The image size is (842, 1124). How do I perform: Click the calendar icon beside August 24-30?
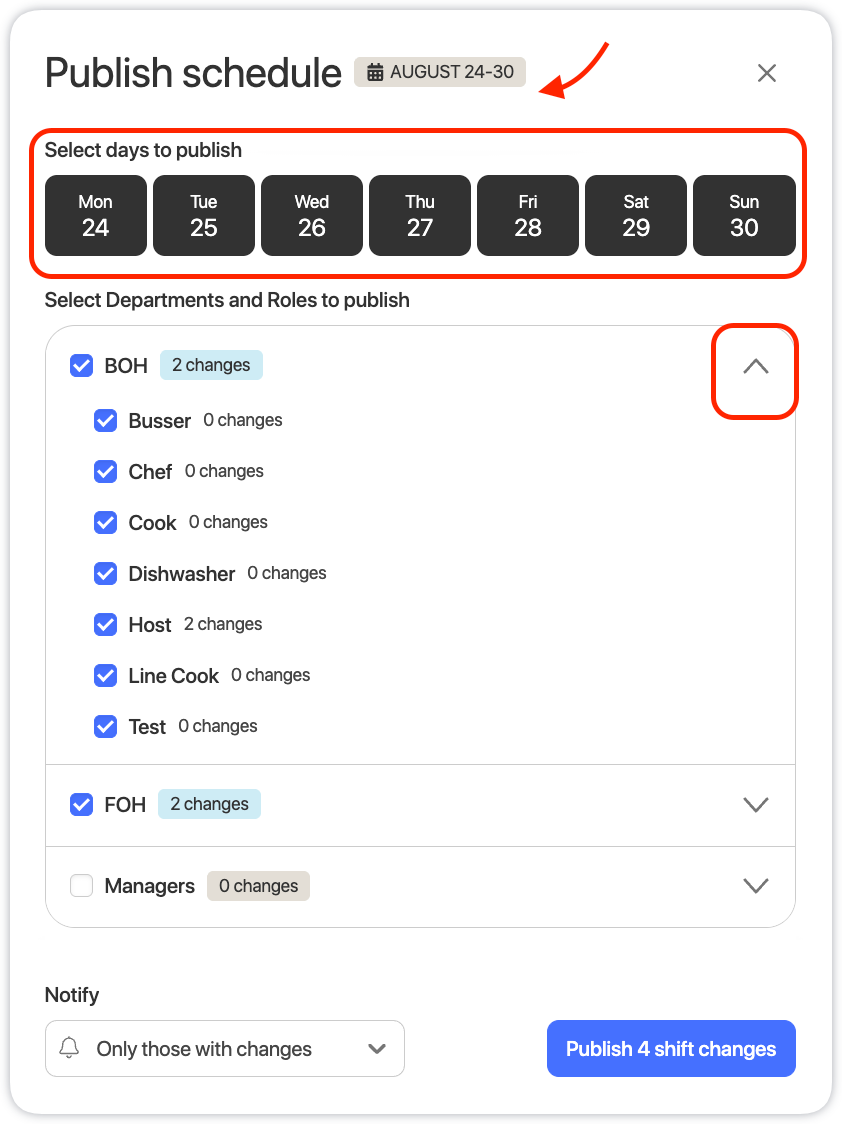(375, 72)
